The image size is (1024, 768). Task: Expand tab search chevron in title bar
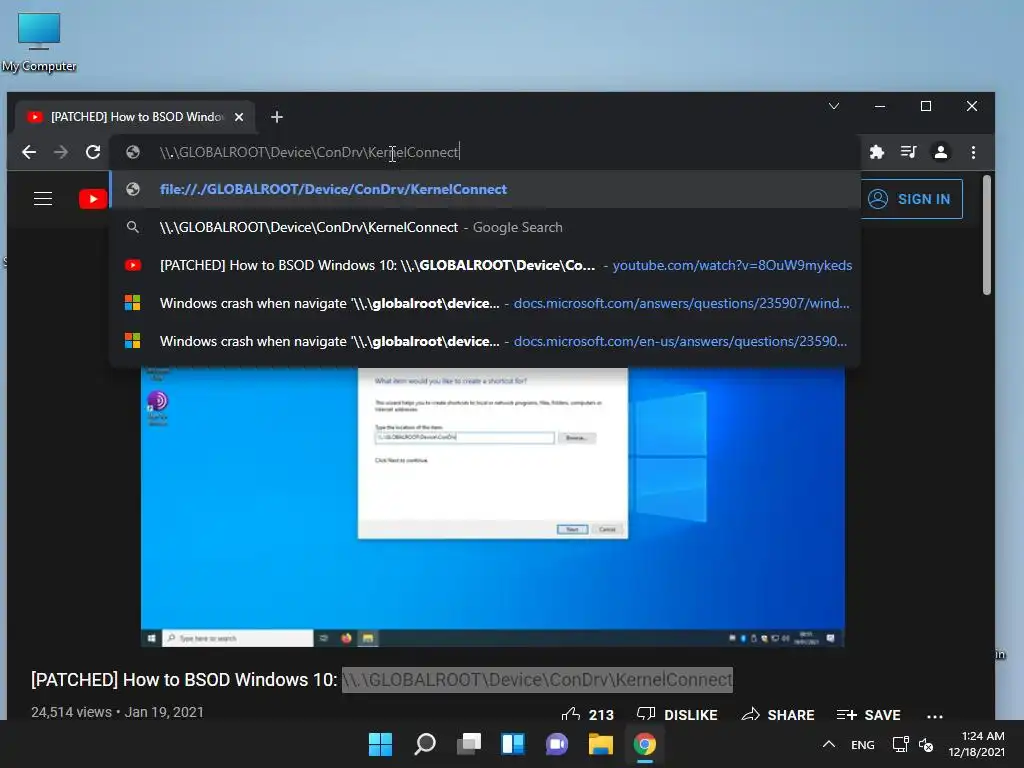(834, 106)
